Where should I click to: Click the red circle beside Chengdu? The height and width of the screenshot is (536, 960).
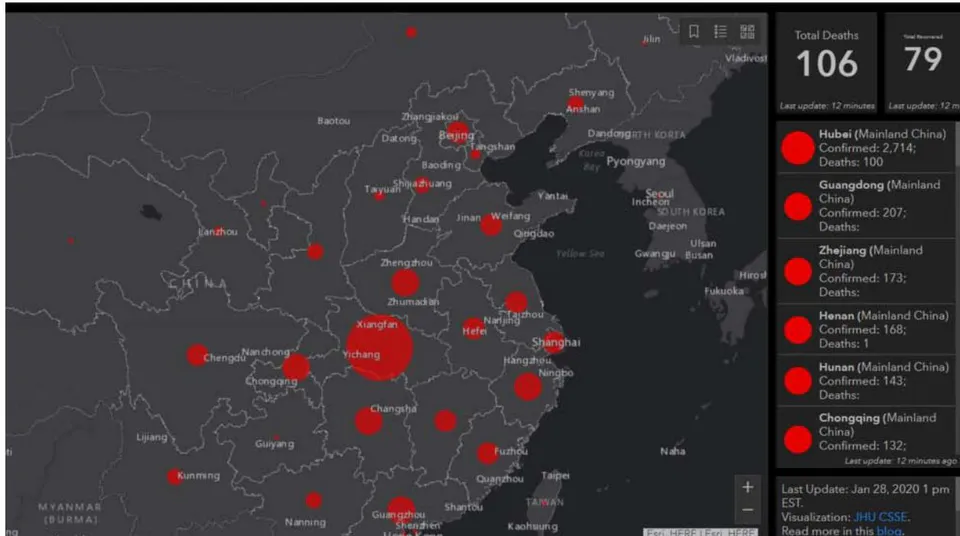[197, 355]
